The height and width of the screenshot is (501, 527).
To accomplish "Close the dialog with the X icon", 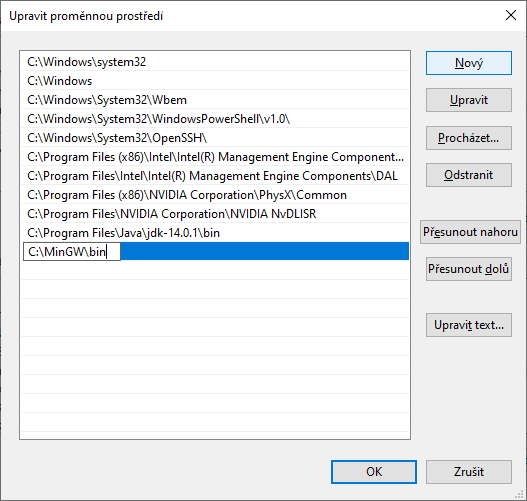I will pyautogui.click(x=511, y=15).
